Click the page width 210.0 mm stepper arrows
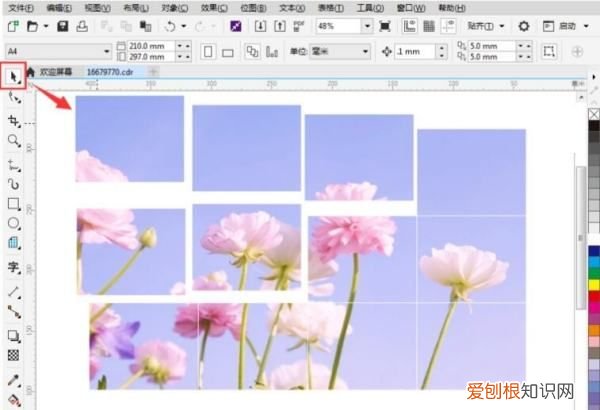600x410 pixels. tap(183, 46)
